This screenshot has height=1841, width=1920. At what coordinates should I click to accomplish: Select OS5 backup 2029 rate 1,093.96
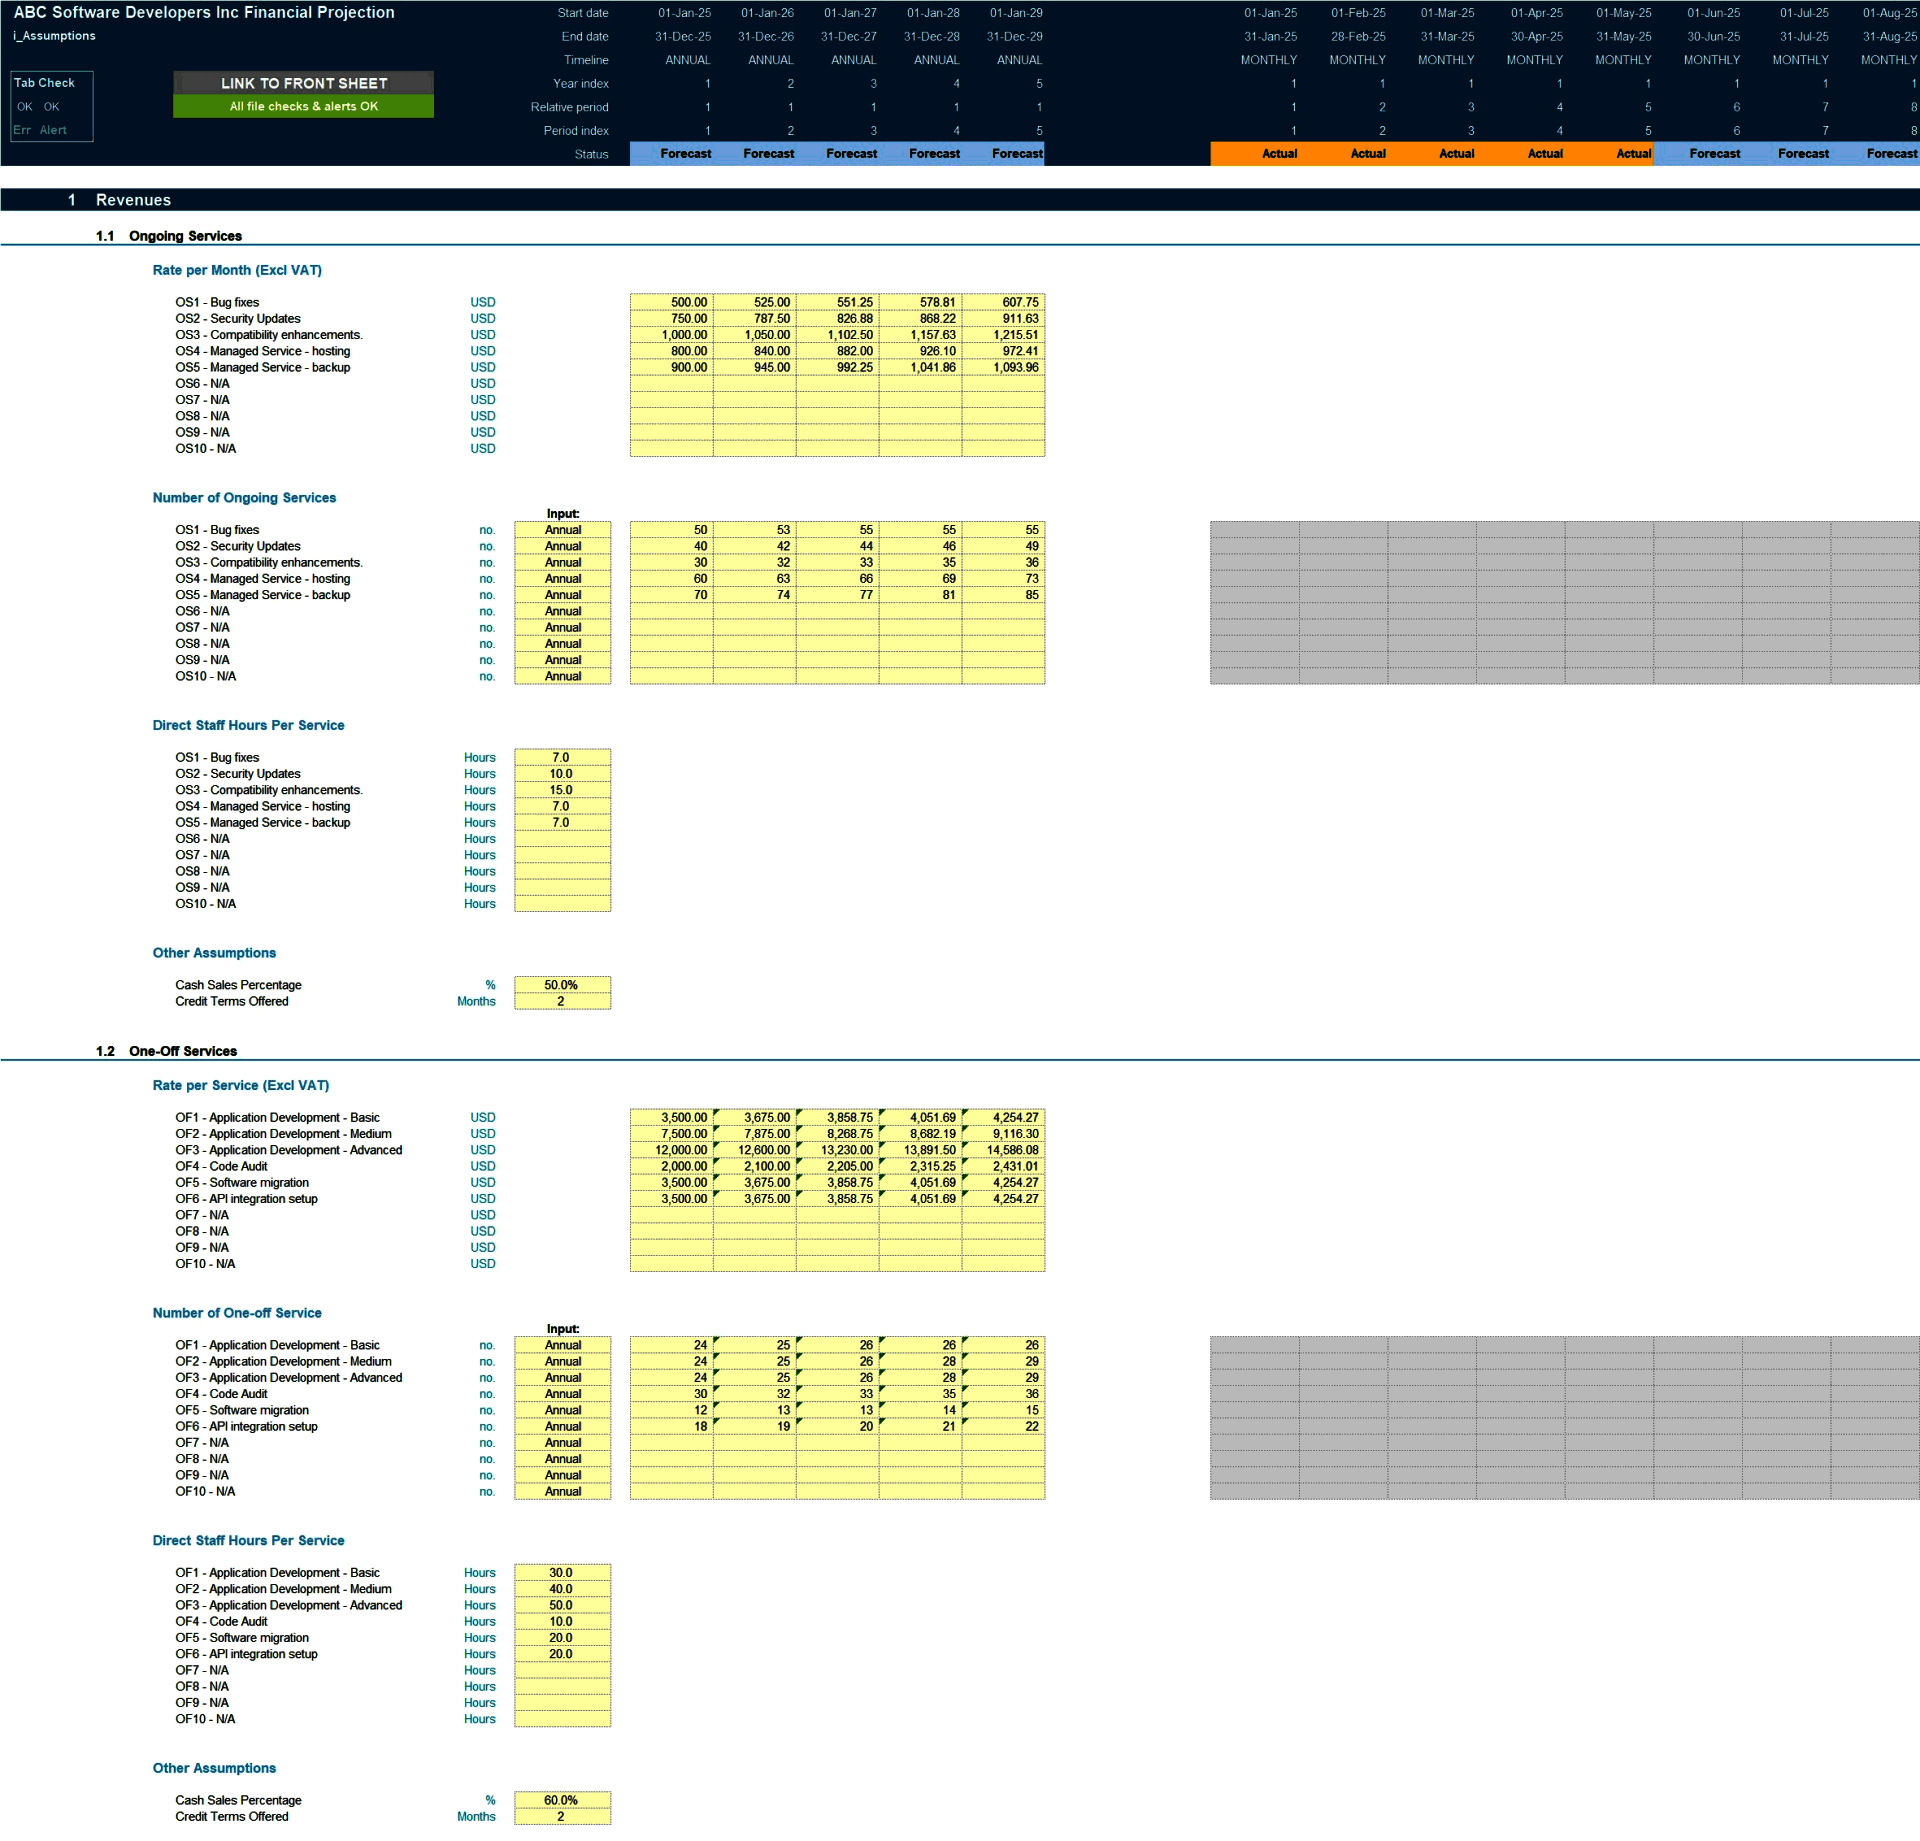(1004, 368)
